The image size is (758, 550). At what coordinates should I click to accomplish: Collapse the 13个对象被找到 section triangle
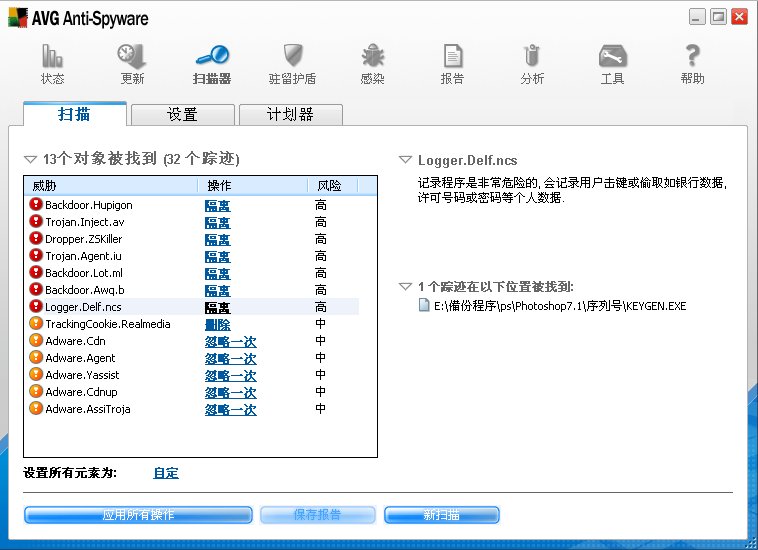(x=30, y=159)
